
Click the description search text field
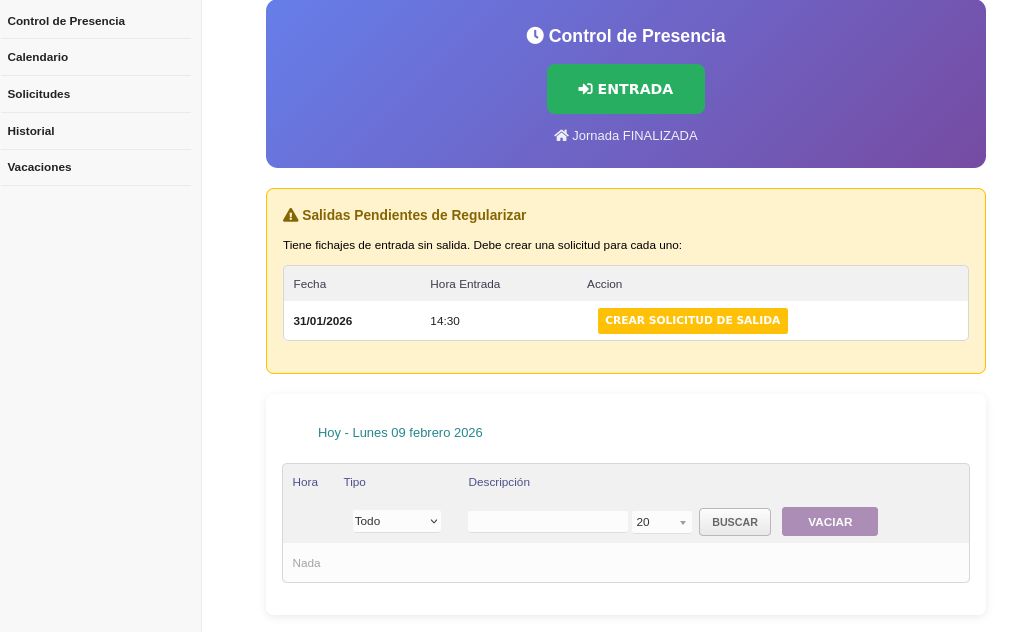click(548, 522)
